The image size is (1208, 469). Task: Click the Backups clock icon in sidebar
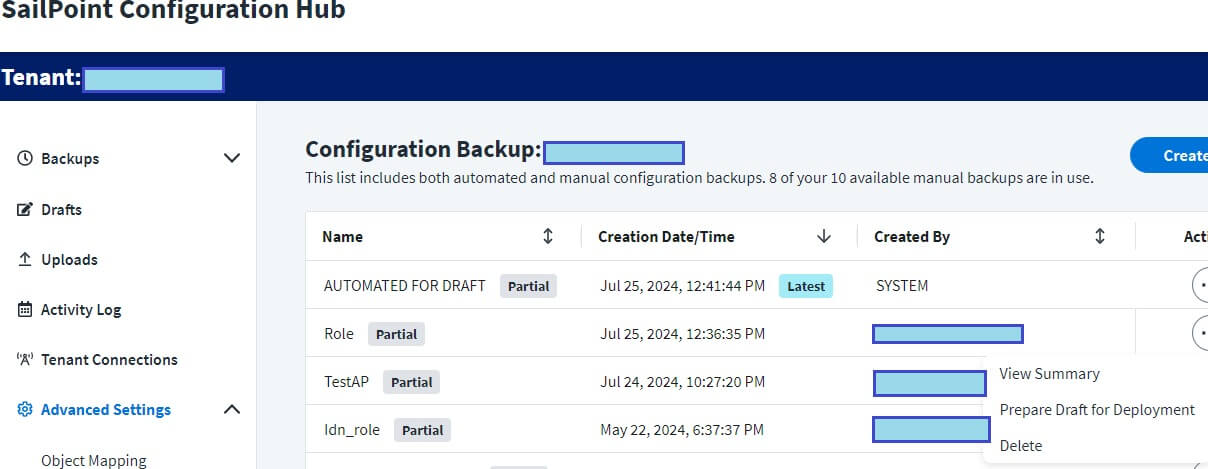[x=25, y=158]
